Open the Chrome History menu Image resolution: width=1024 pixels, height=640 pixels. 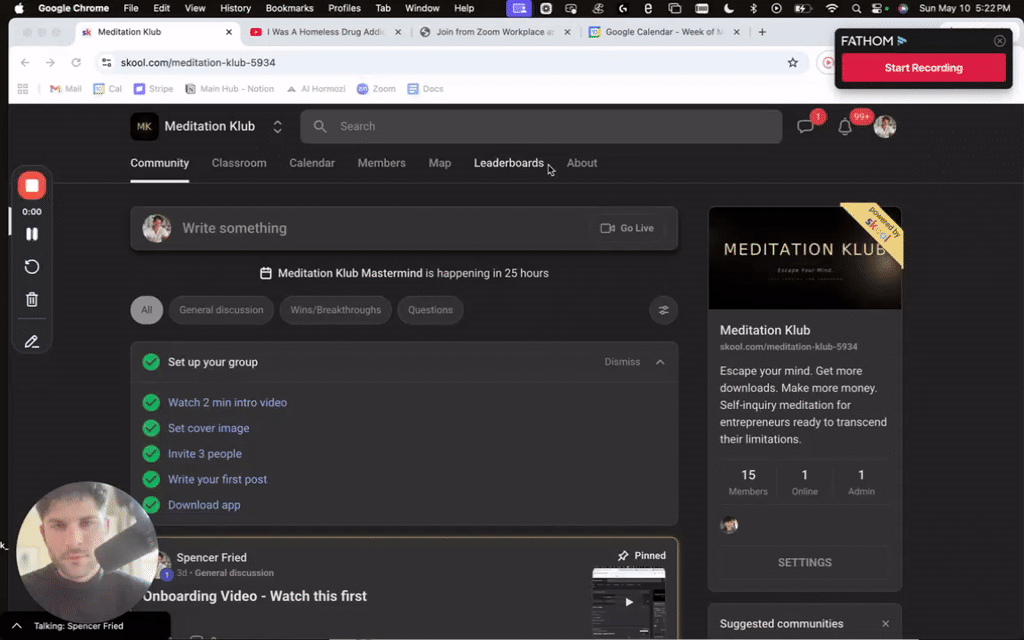pyautogui.click(x=235, y=8)
